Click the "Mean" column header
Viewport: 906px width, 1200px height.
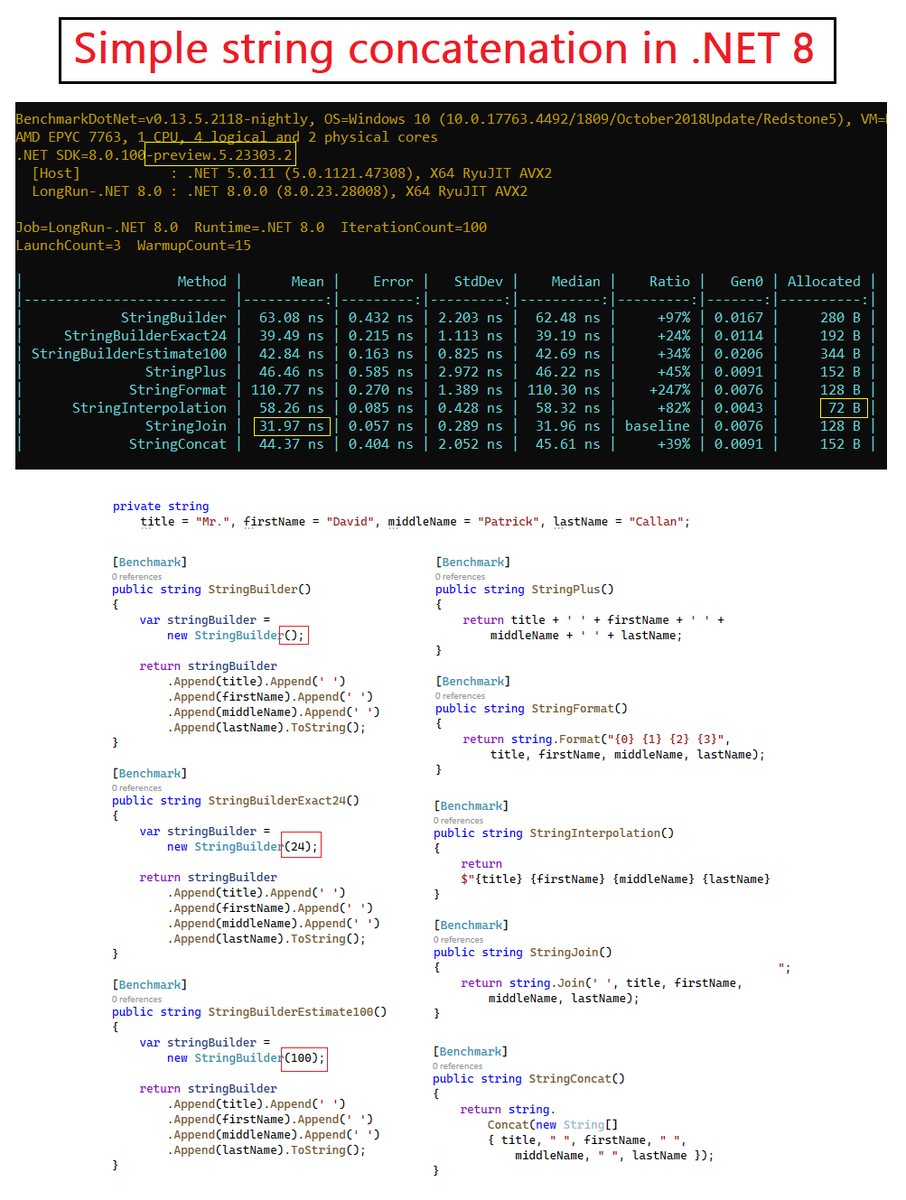307,281
